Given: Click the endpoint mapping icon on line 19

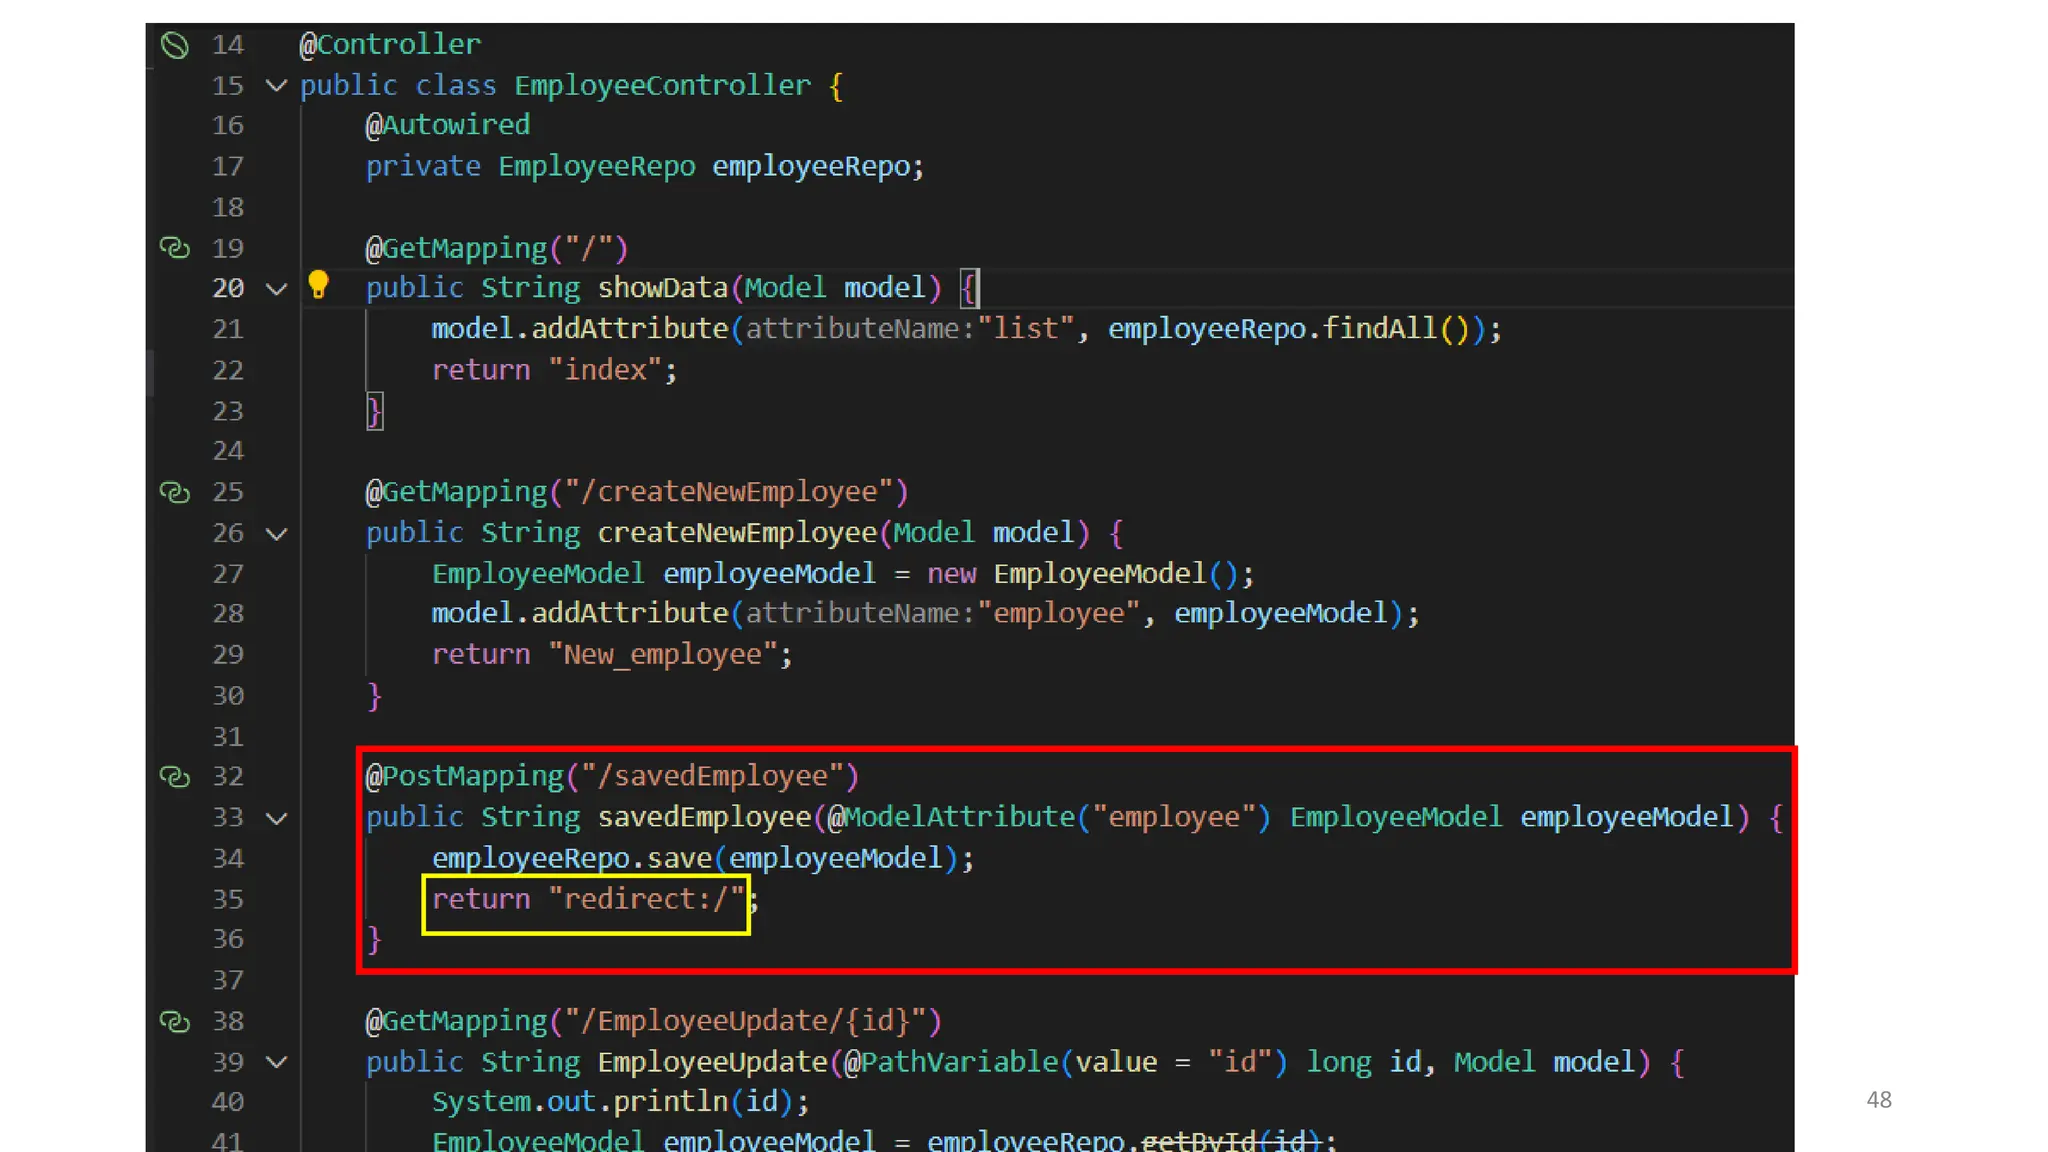Looking at the screenshot, I should click(175, 248).
